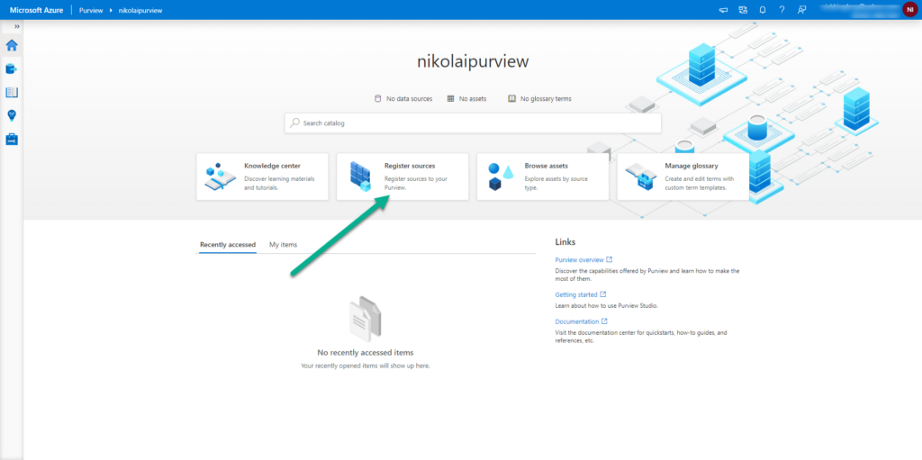
Task: Switch to the My items tab
Action: click(x=283, y=245)
